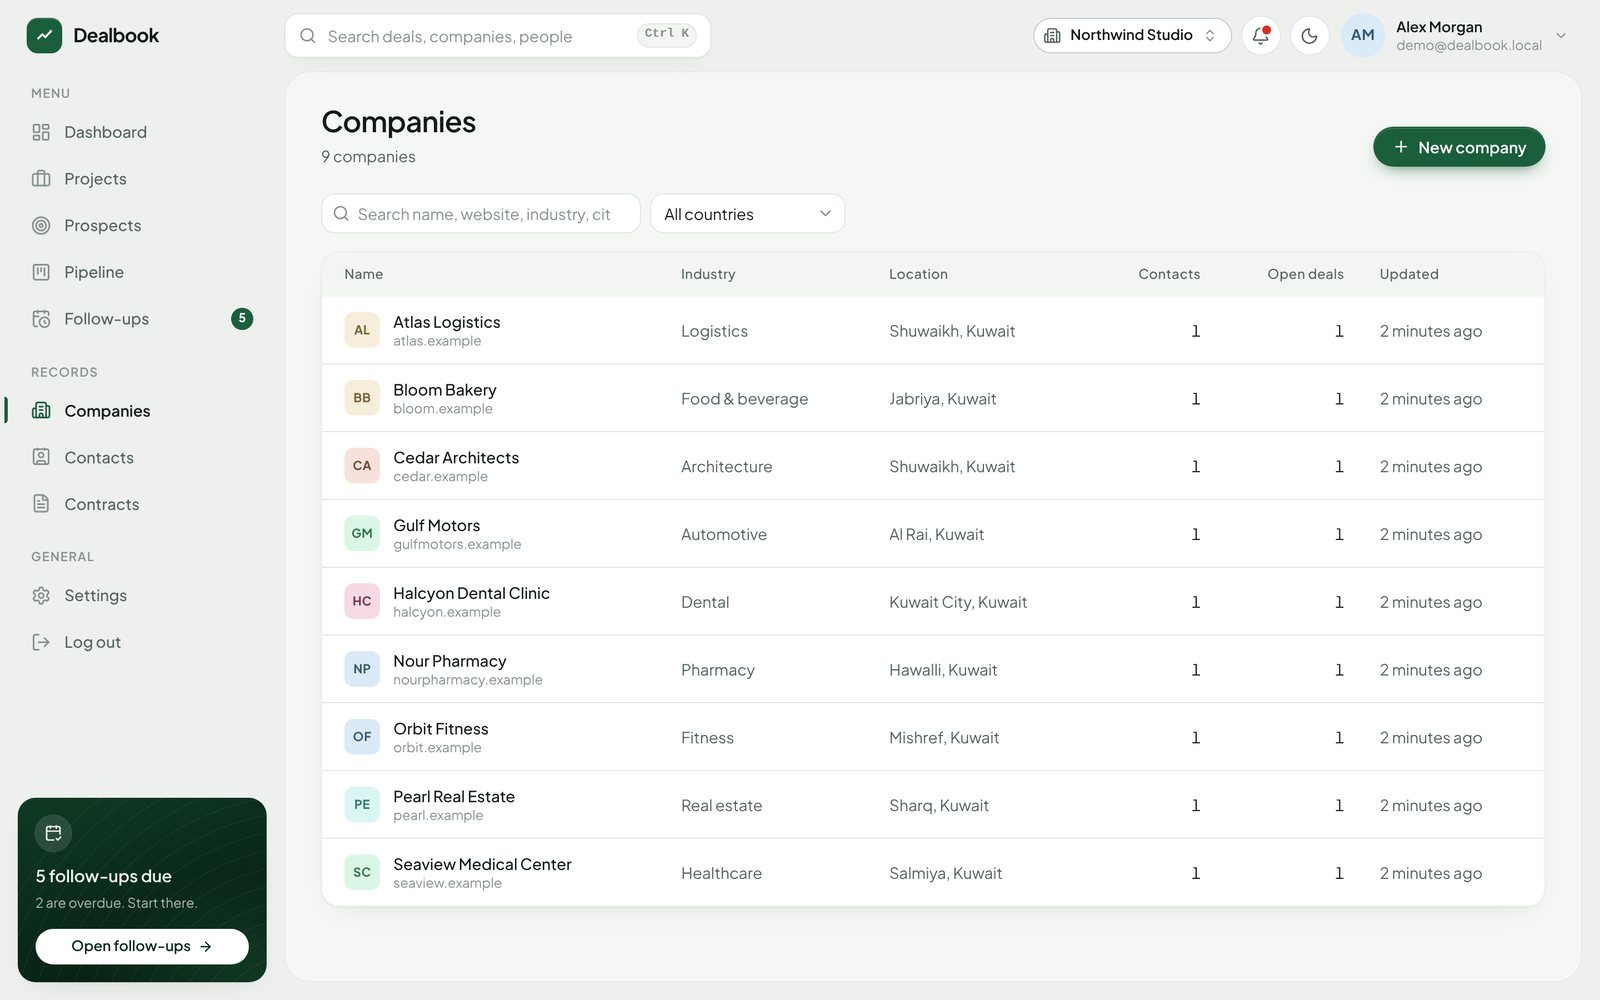Expand the All countries filter dropdown

click(x=747, y=214)
